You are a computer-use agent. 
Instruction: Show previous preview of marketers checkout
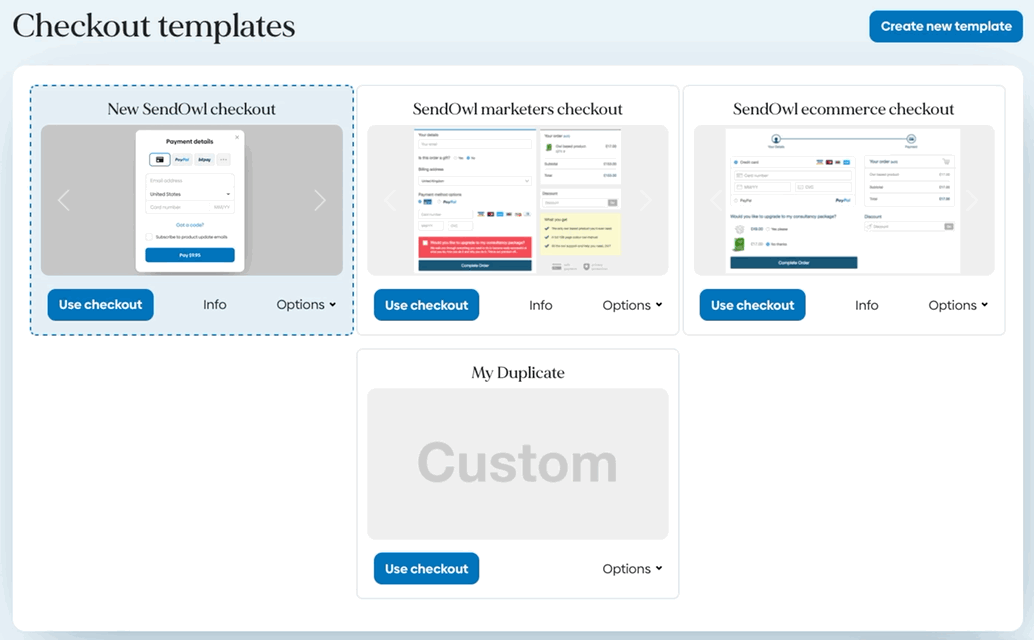[390, 200]
